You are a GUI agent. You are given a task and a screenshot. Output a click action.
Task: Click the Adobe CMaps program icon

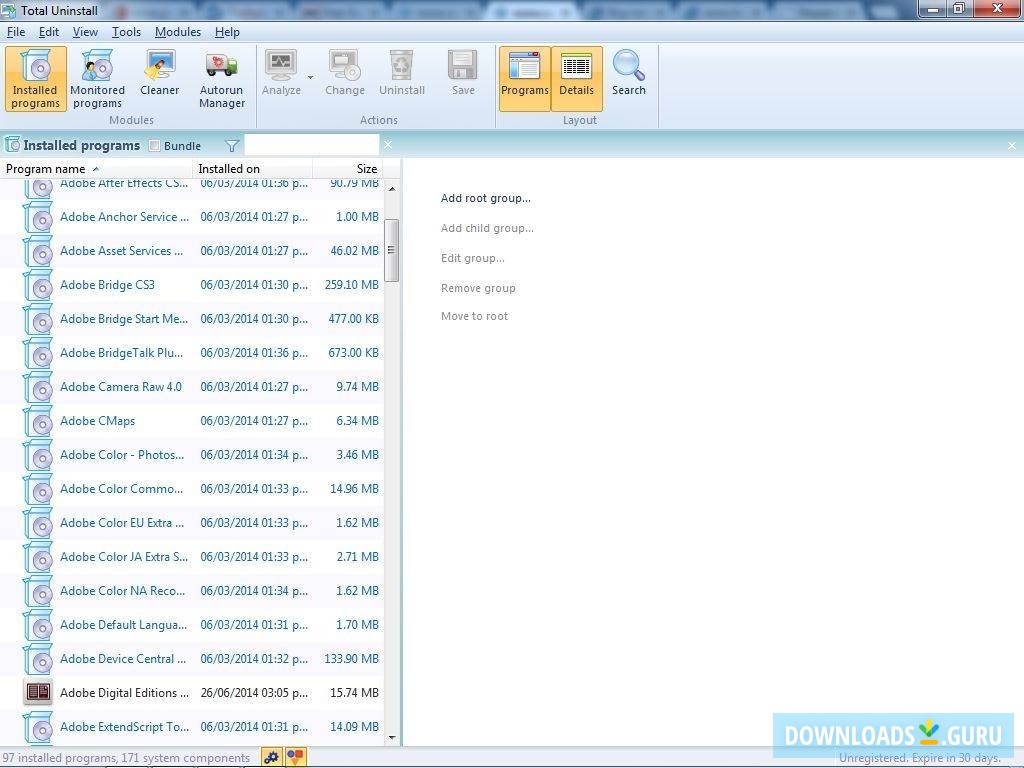(38, 422)
